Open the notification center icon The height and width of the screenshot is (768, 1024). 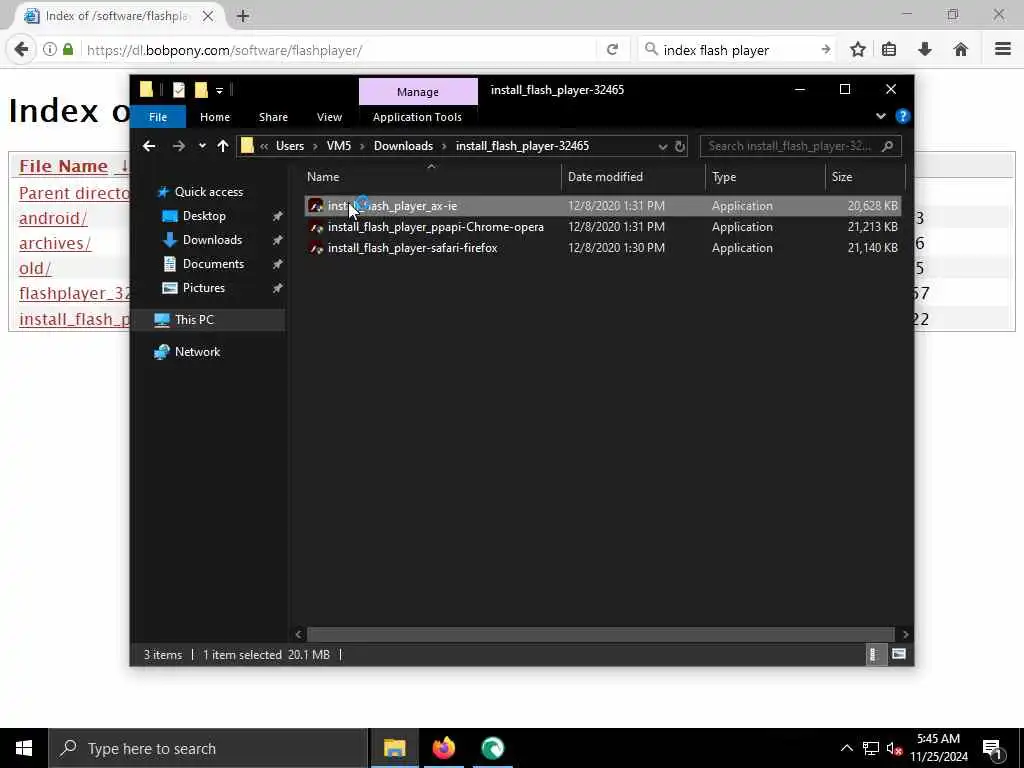992,749
